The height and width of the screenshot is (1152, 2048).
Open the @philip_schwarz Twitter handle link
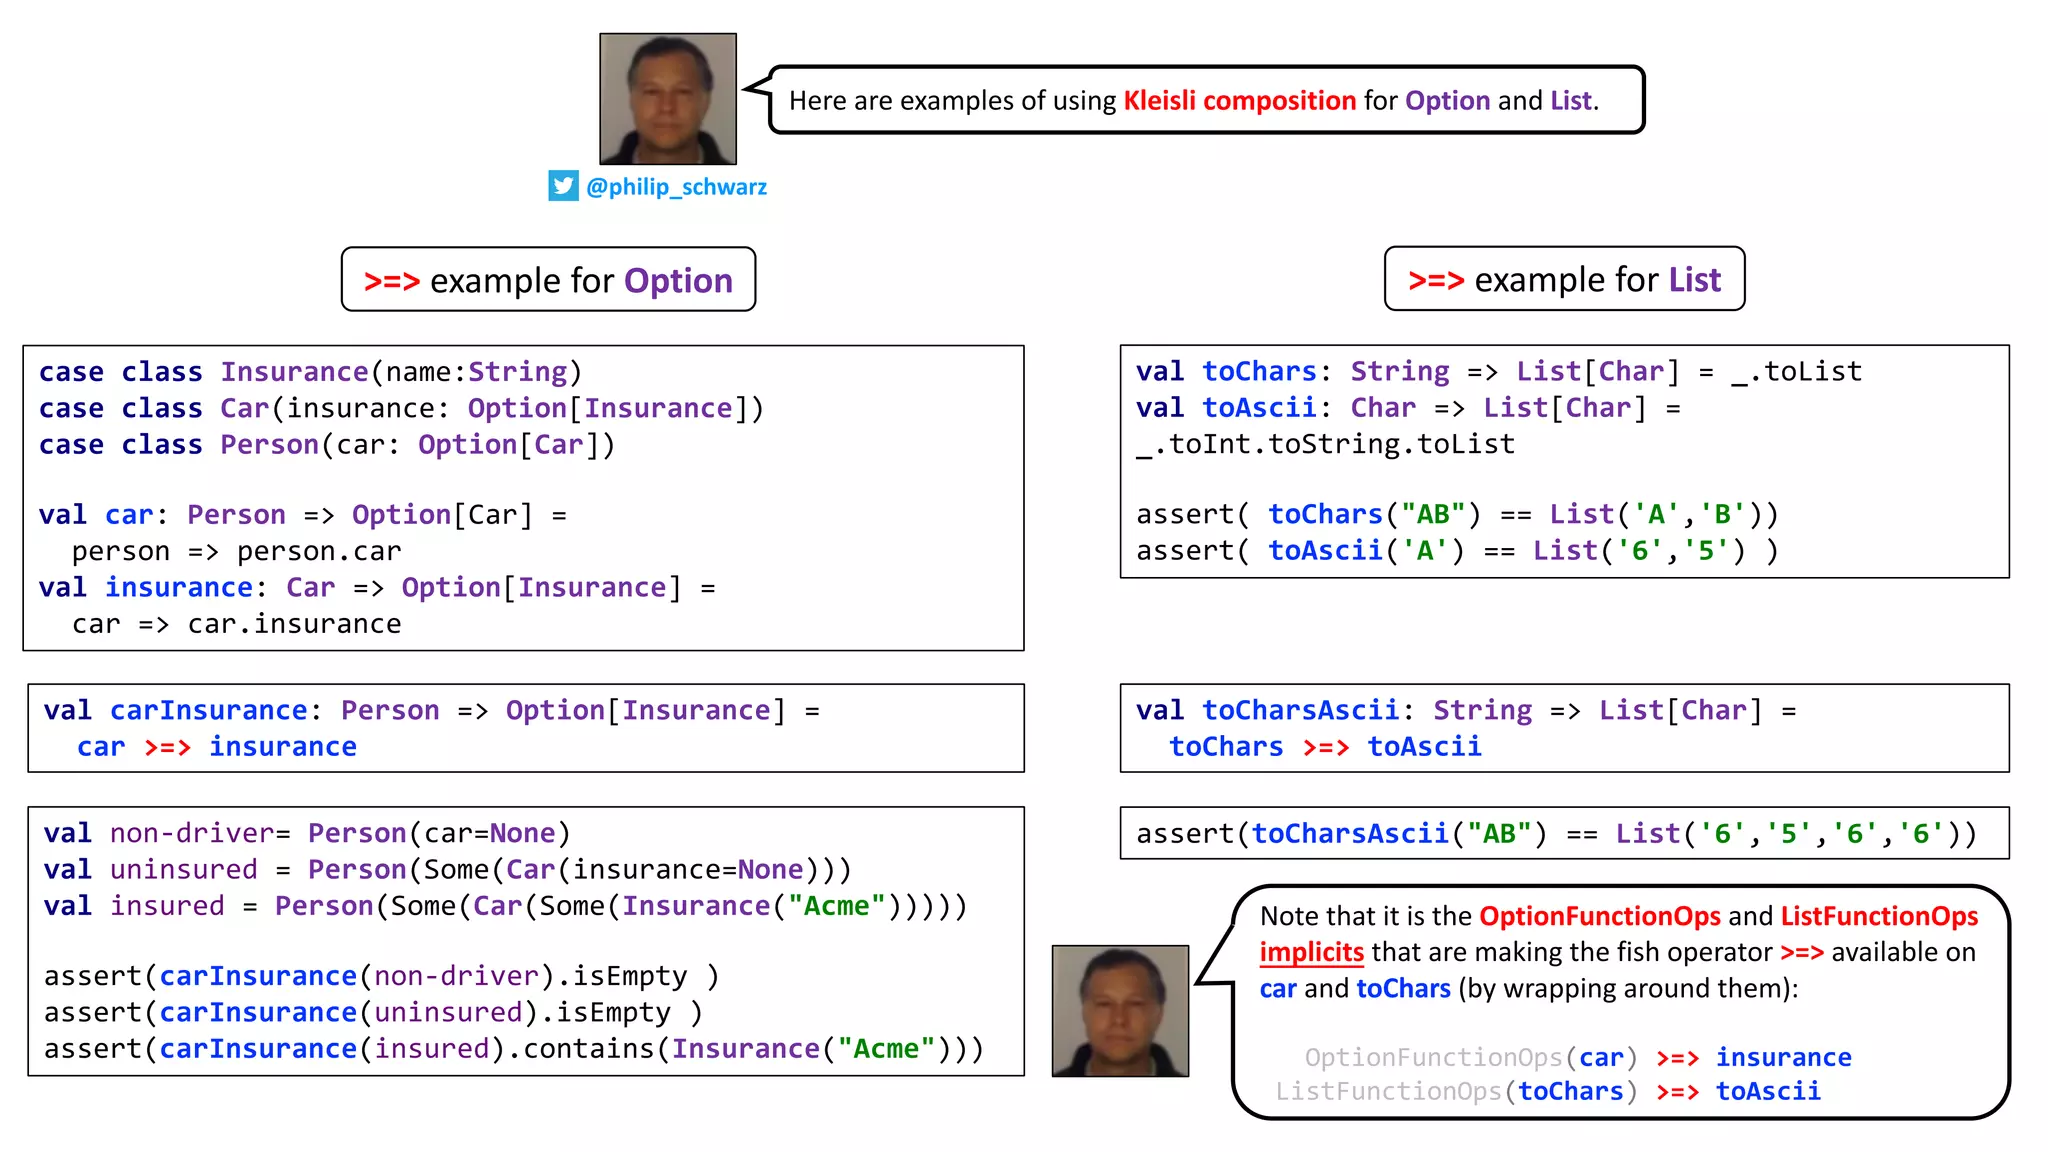676,187
